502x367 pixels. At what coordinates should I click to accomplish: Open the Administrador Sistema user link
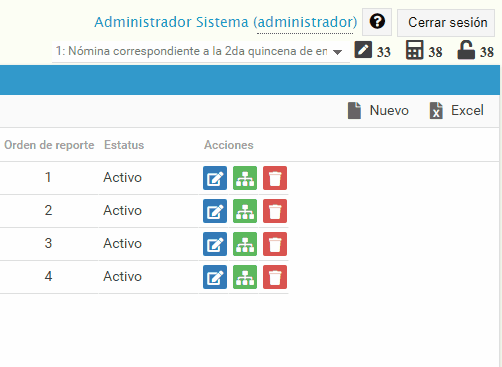(226, 22)
